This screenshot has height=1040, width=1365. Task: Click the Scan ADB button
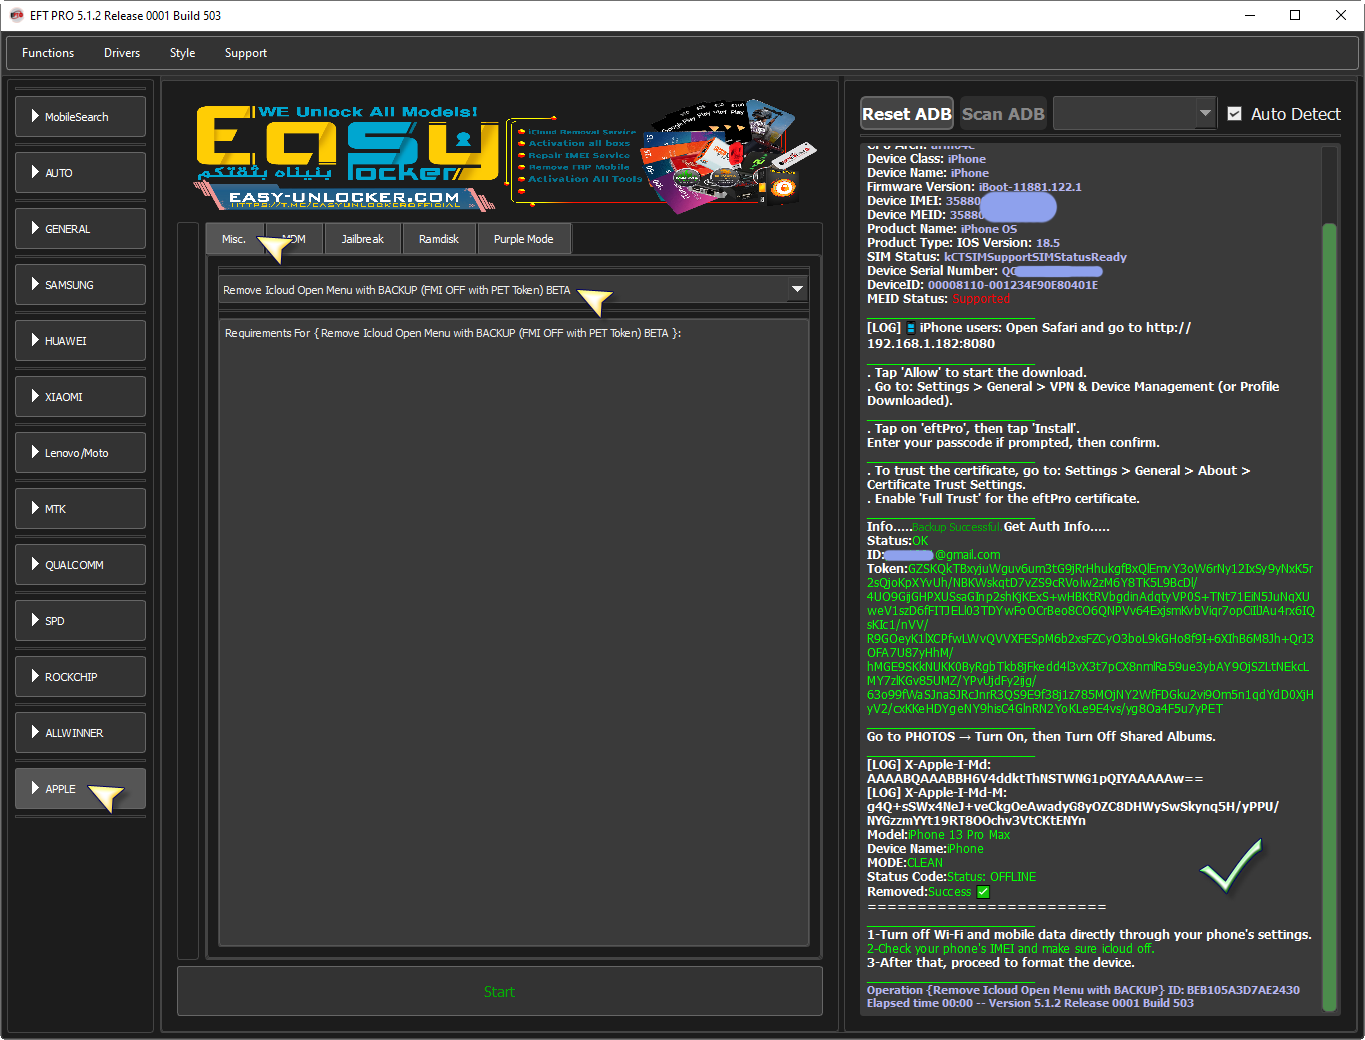coord(1003,114)
